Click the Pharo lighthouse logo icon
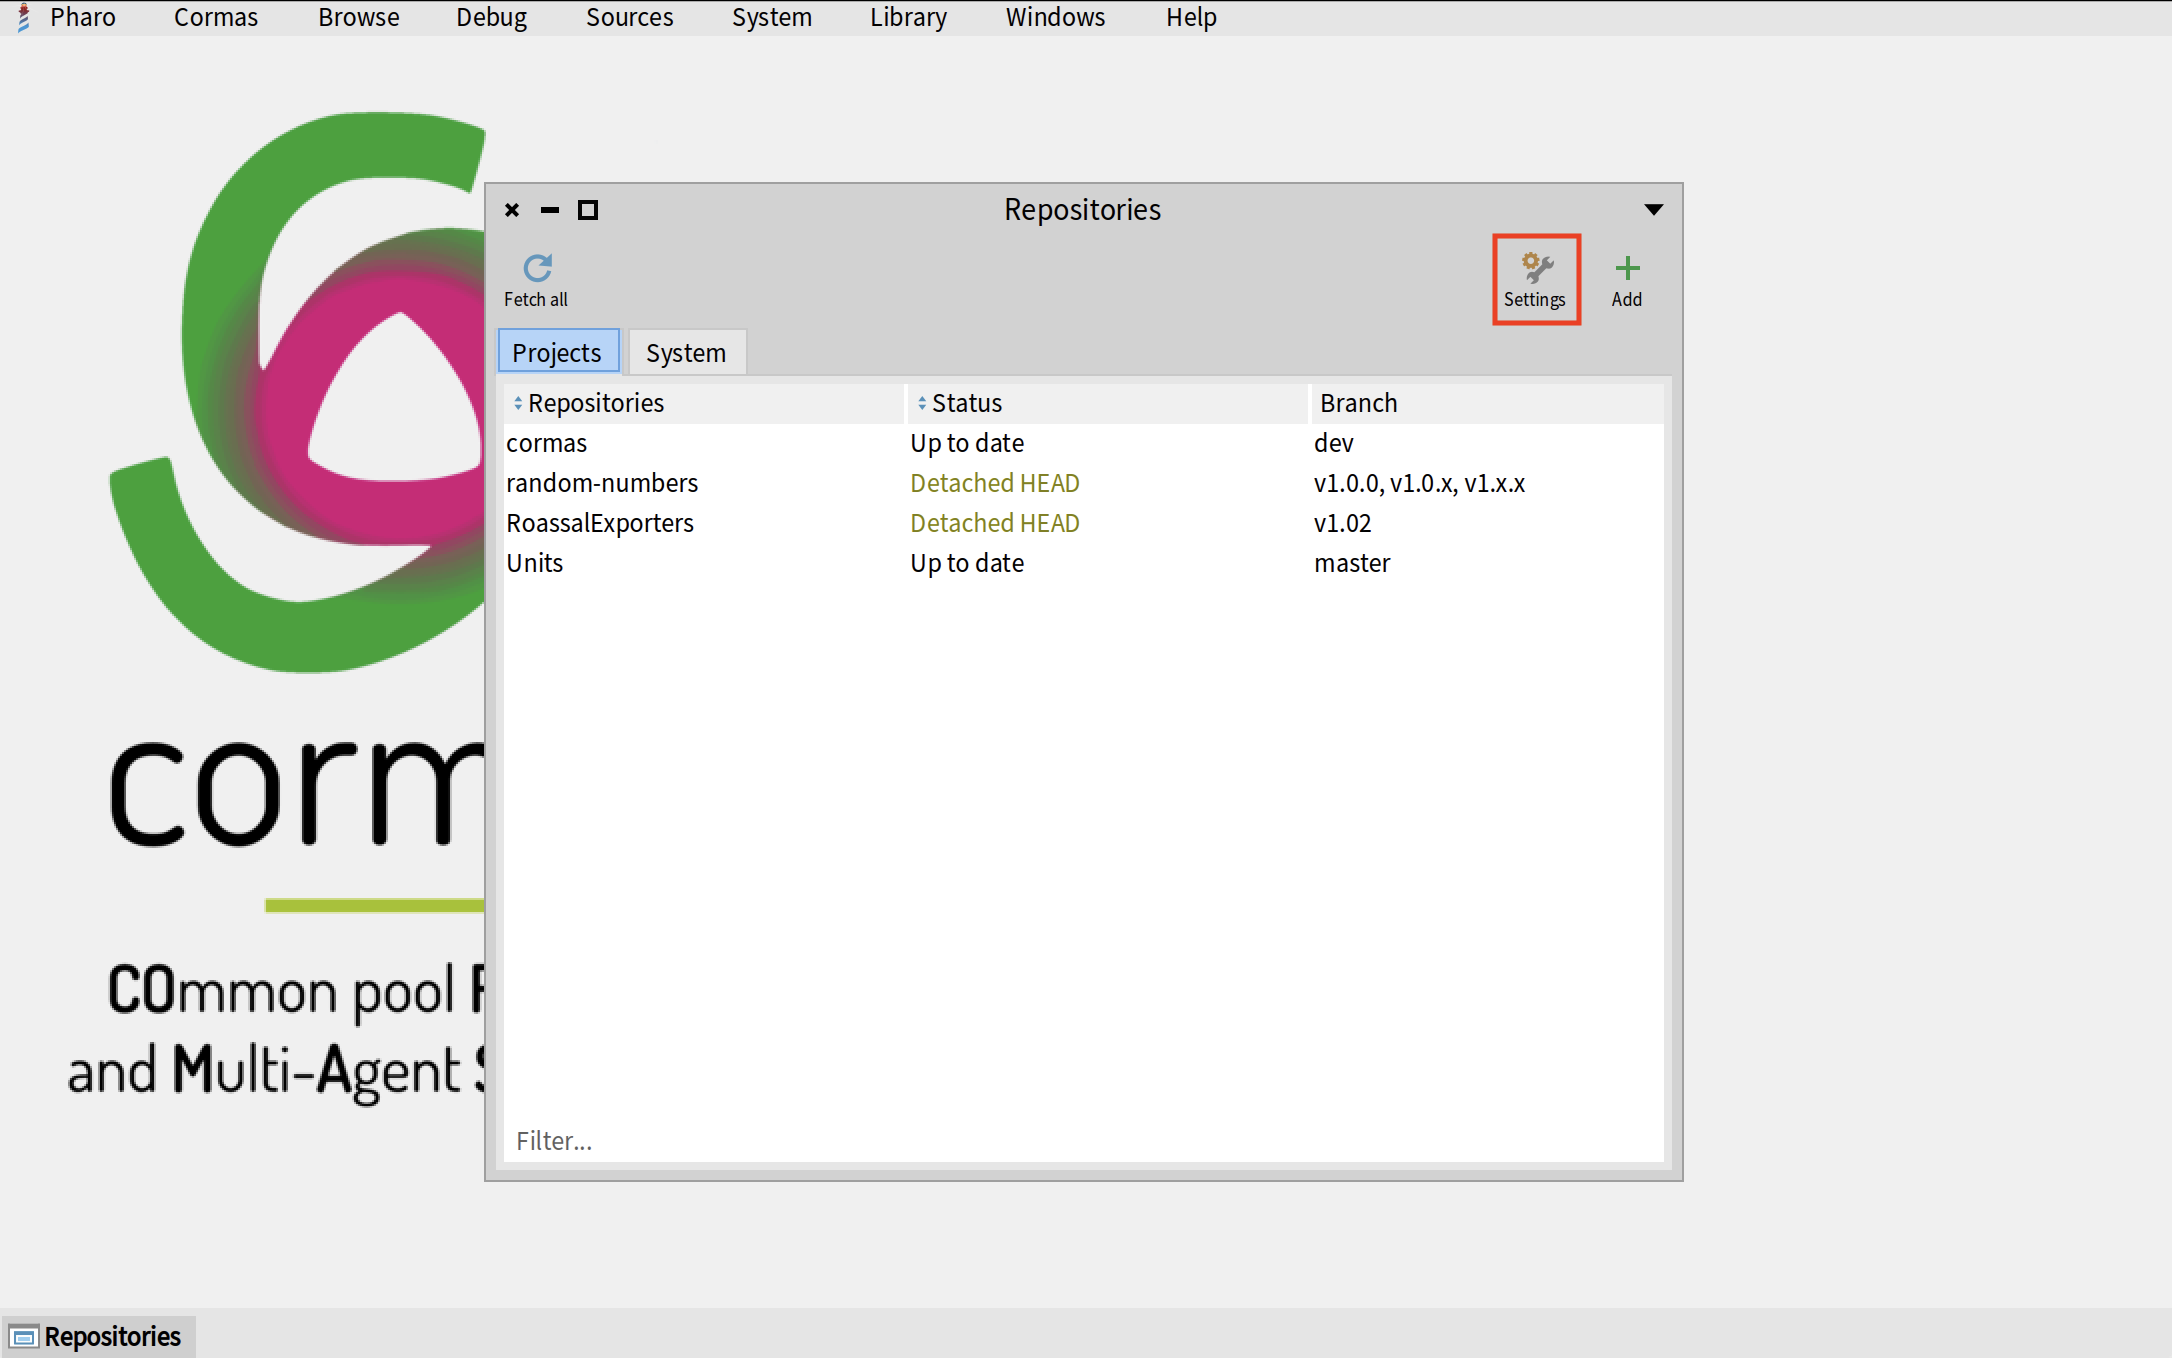Viewport: 2172px width, 1358px height. click(x=24, y=17)
